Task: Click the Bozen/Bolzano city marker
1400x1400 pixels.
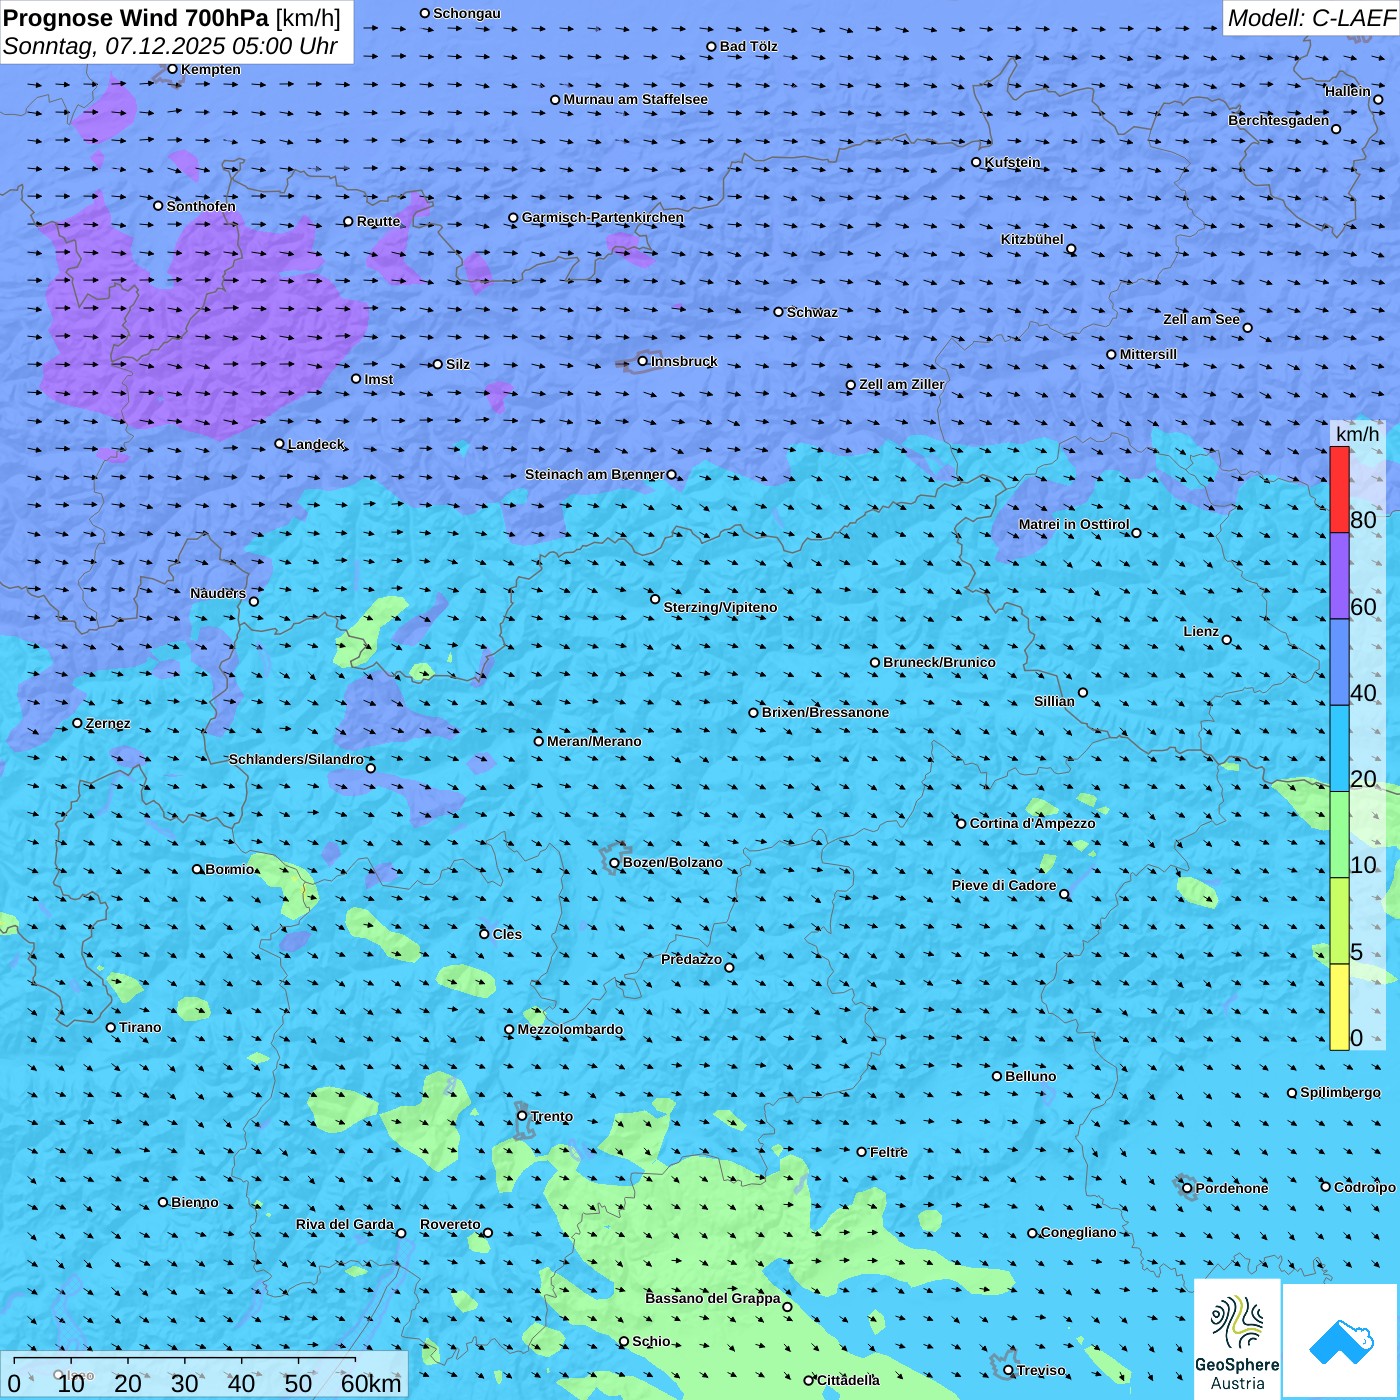Action: click(615, 863)
